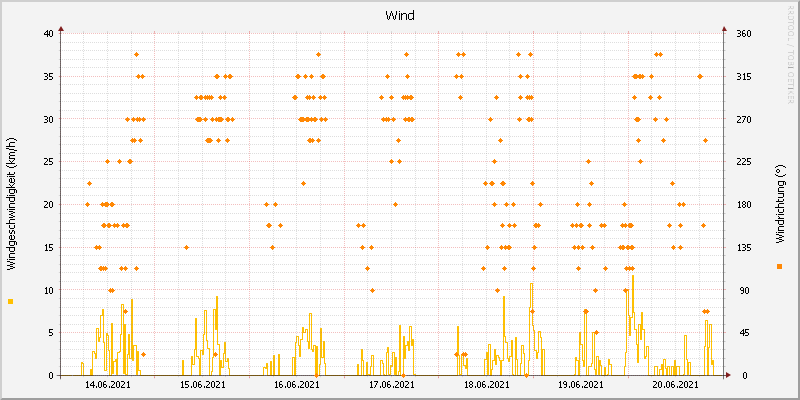This screenshot has width=800, height=400.
Task: Click the Wind chart title
Action: coord(399,16)
